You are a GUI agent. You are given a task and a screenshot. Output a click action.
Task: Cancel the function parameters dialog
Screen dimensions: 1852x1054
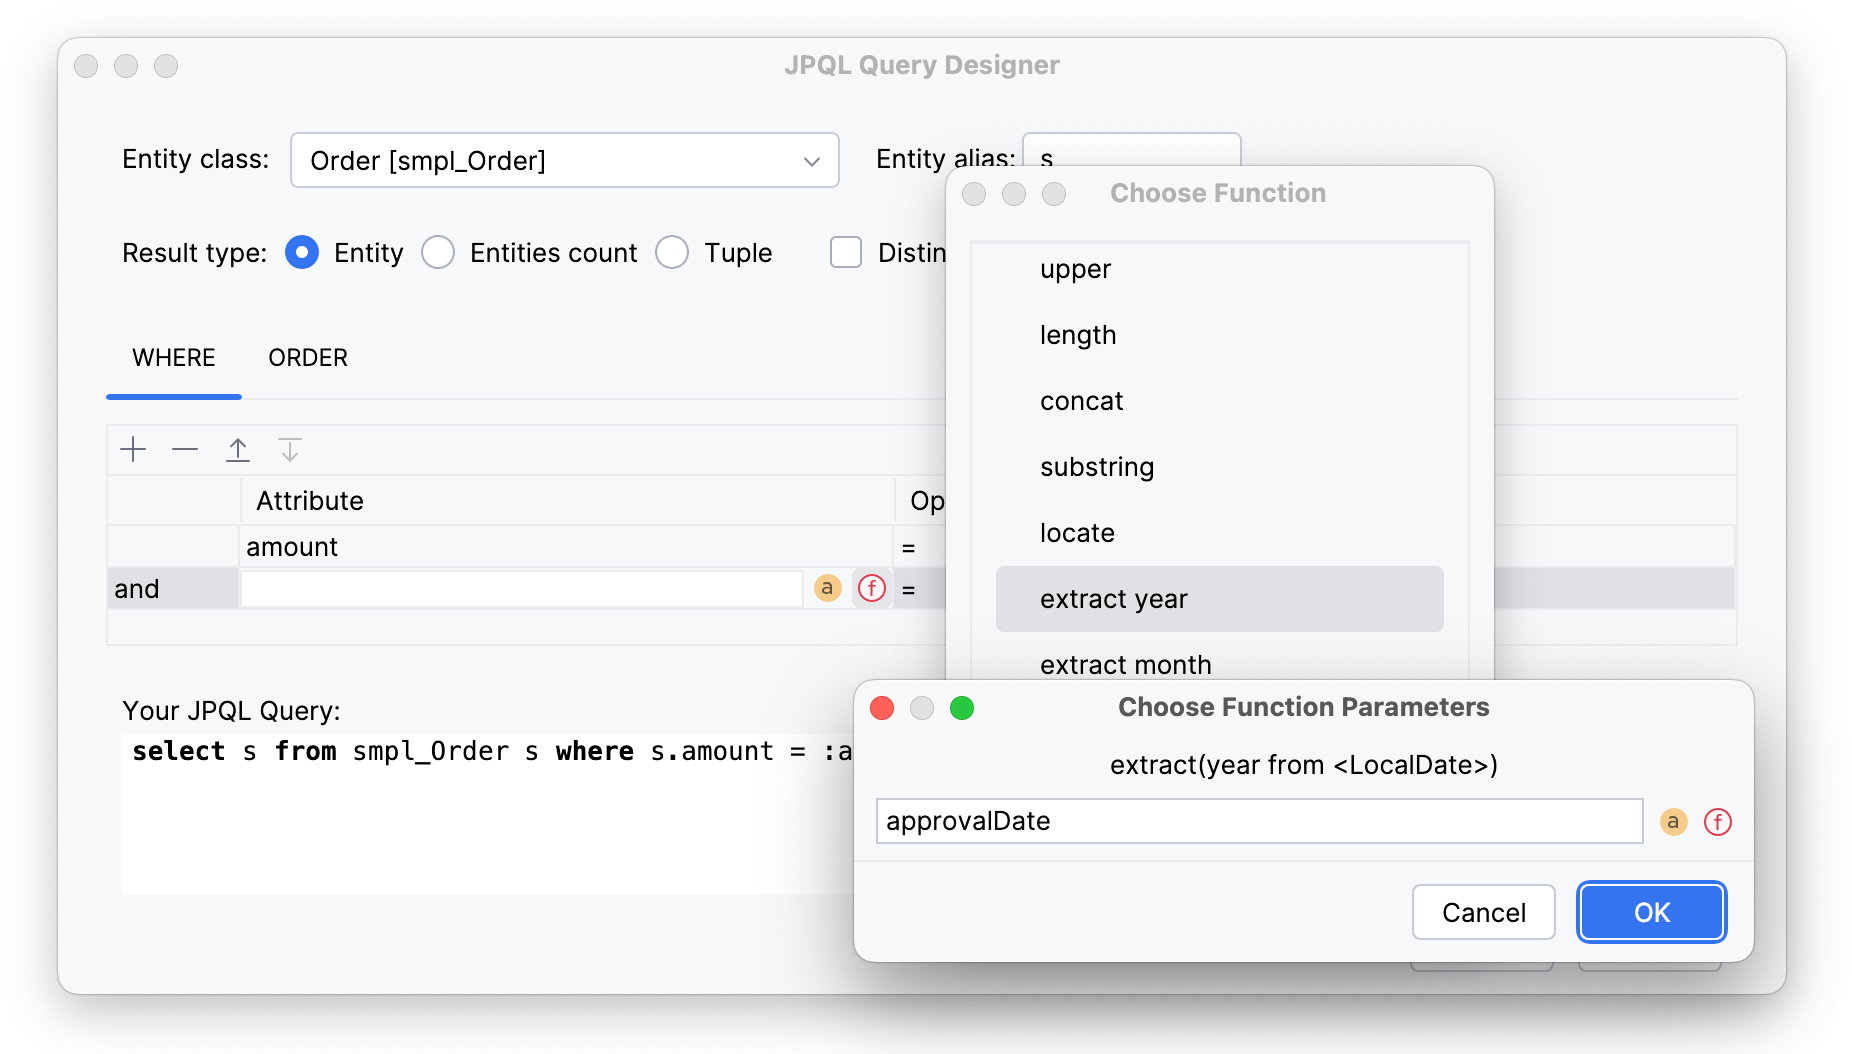pyautogui.click(x=1483, y=912)
